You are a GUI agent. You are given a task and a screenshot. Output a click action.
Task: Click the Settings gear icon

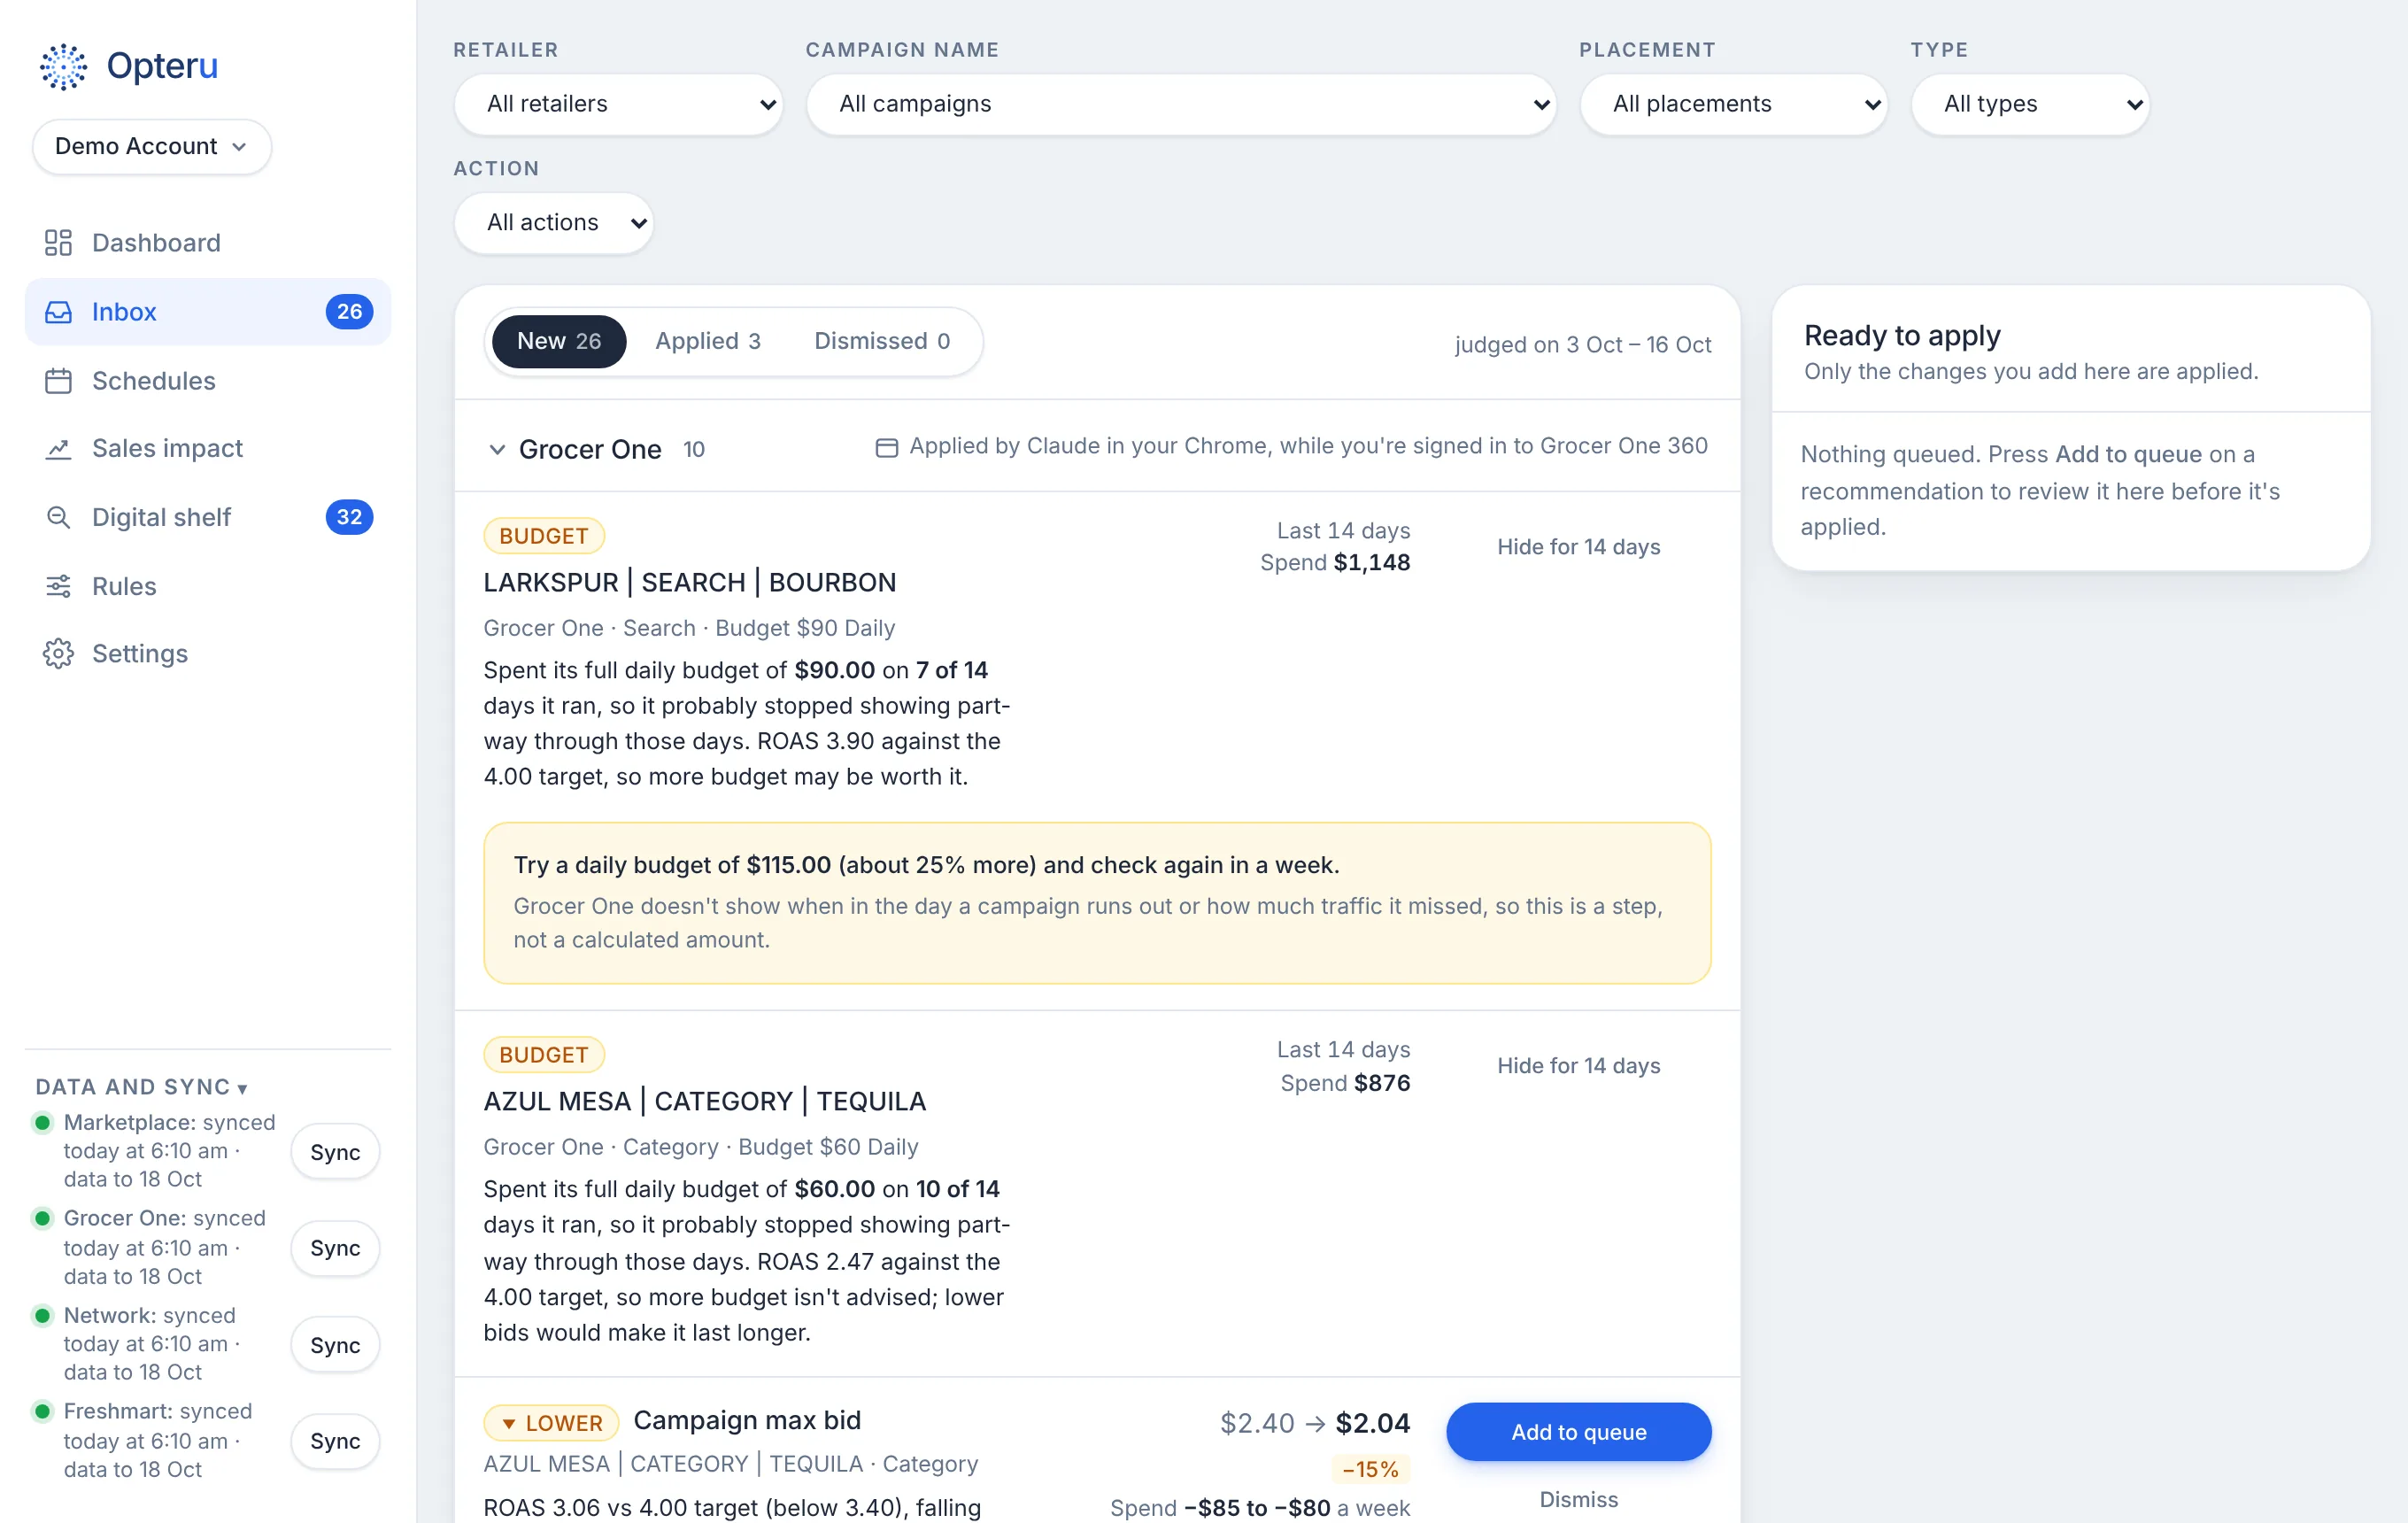tap(58, 654)
